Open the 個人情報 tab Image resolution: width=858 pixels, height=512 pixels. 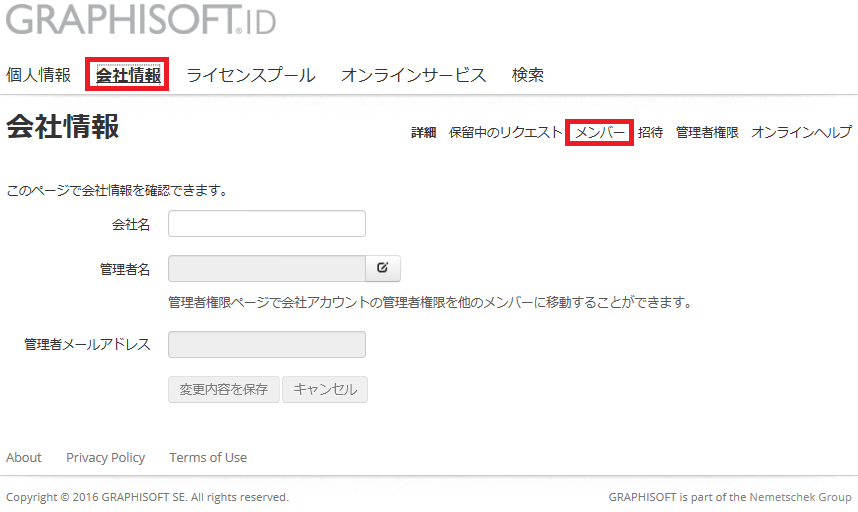38,75
